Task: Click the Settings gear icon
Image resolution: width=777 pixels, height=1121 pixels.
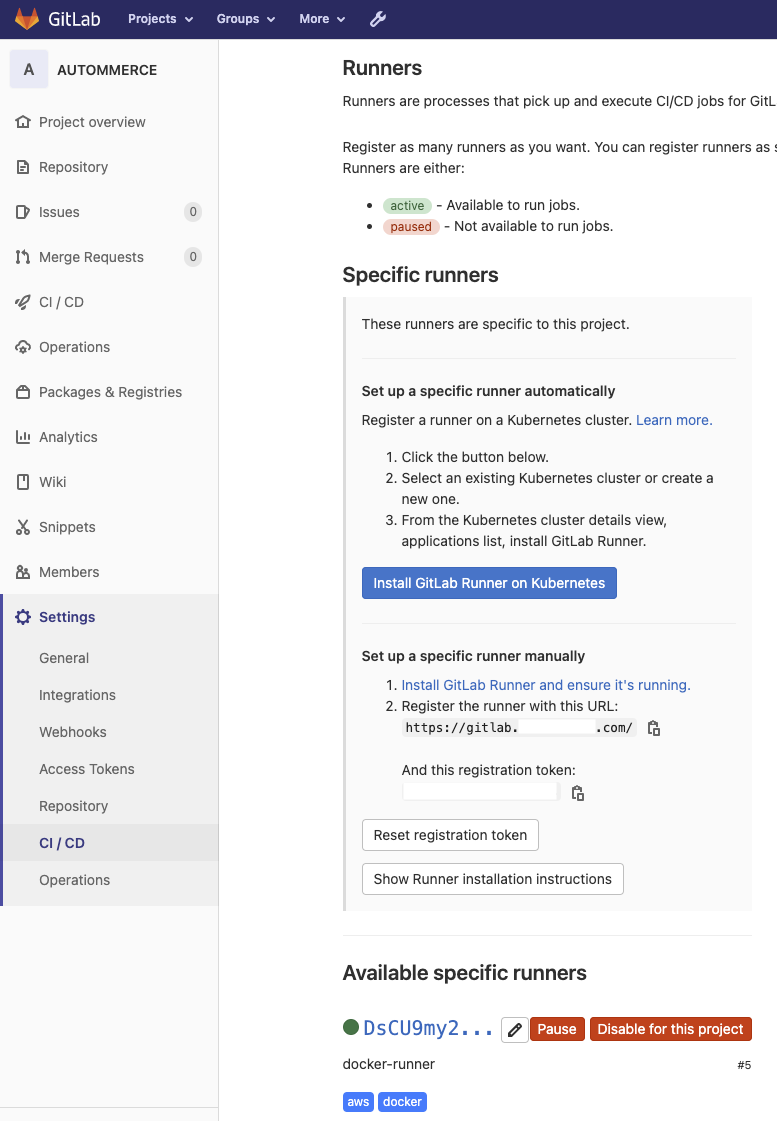Action: pos(23,617)
